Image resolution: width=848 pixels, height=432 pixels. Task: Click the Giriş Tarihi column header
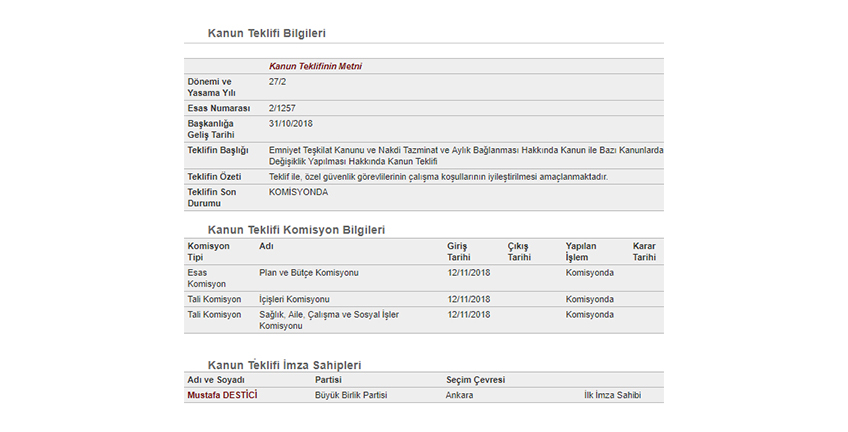[x=458, y=251]
